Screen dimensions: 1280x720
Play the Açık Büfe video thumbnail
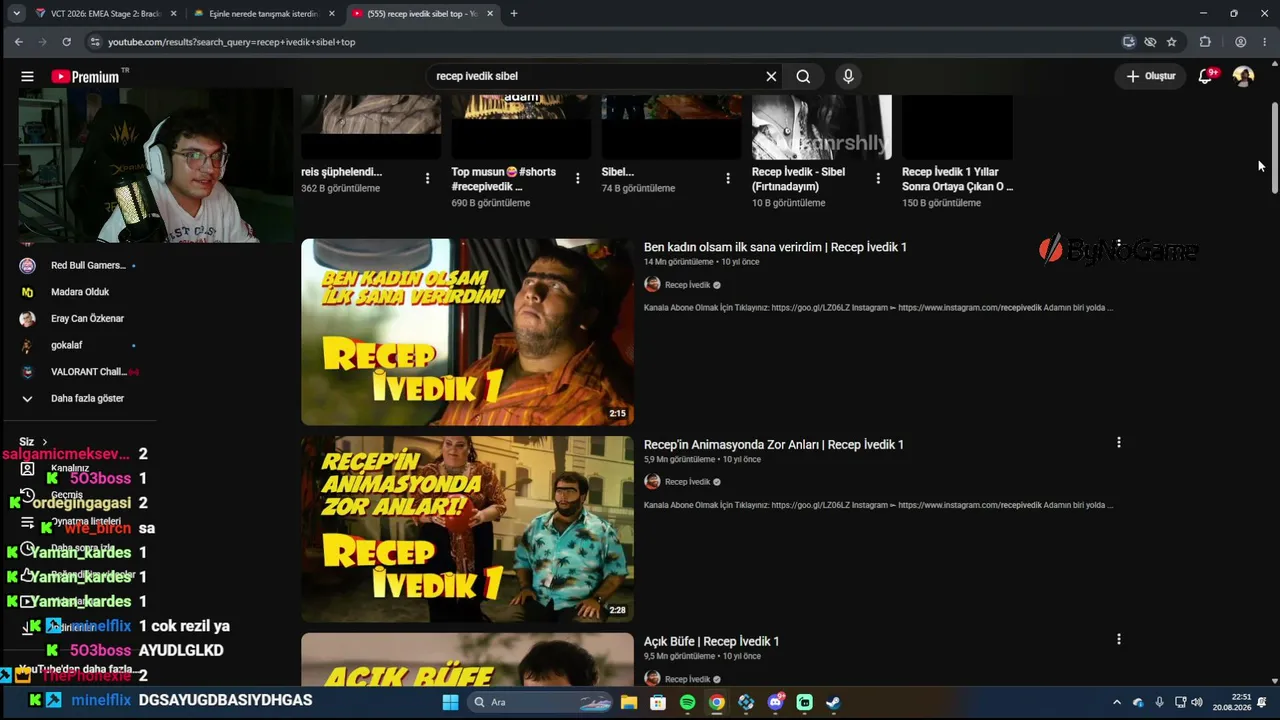point(467,660)
